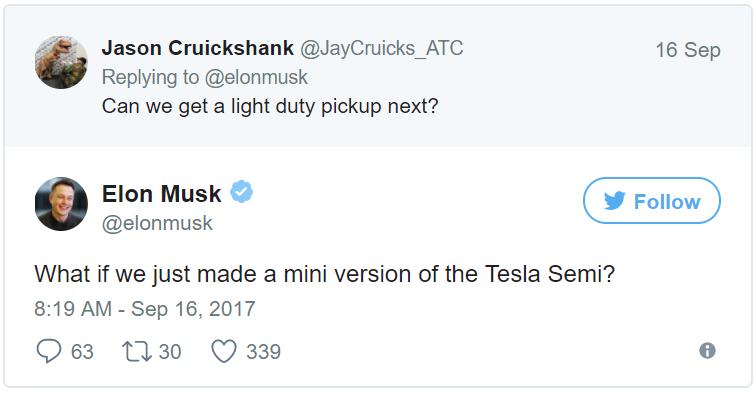The image size is (756, 393).
Task: Open Elon Musk's profile picture
Action: point(61,203)
